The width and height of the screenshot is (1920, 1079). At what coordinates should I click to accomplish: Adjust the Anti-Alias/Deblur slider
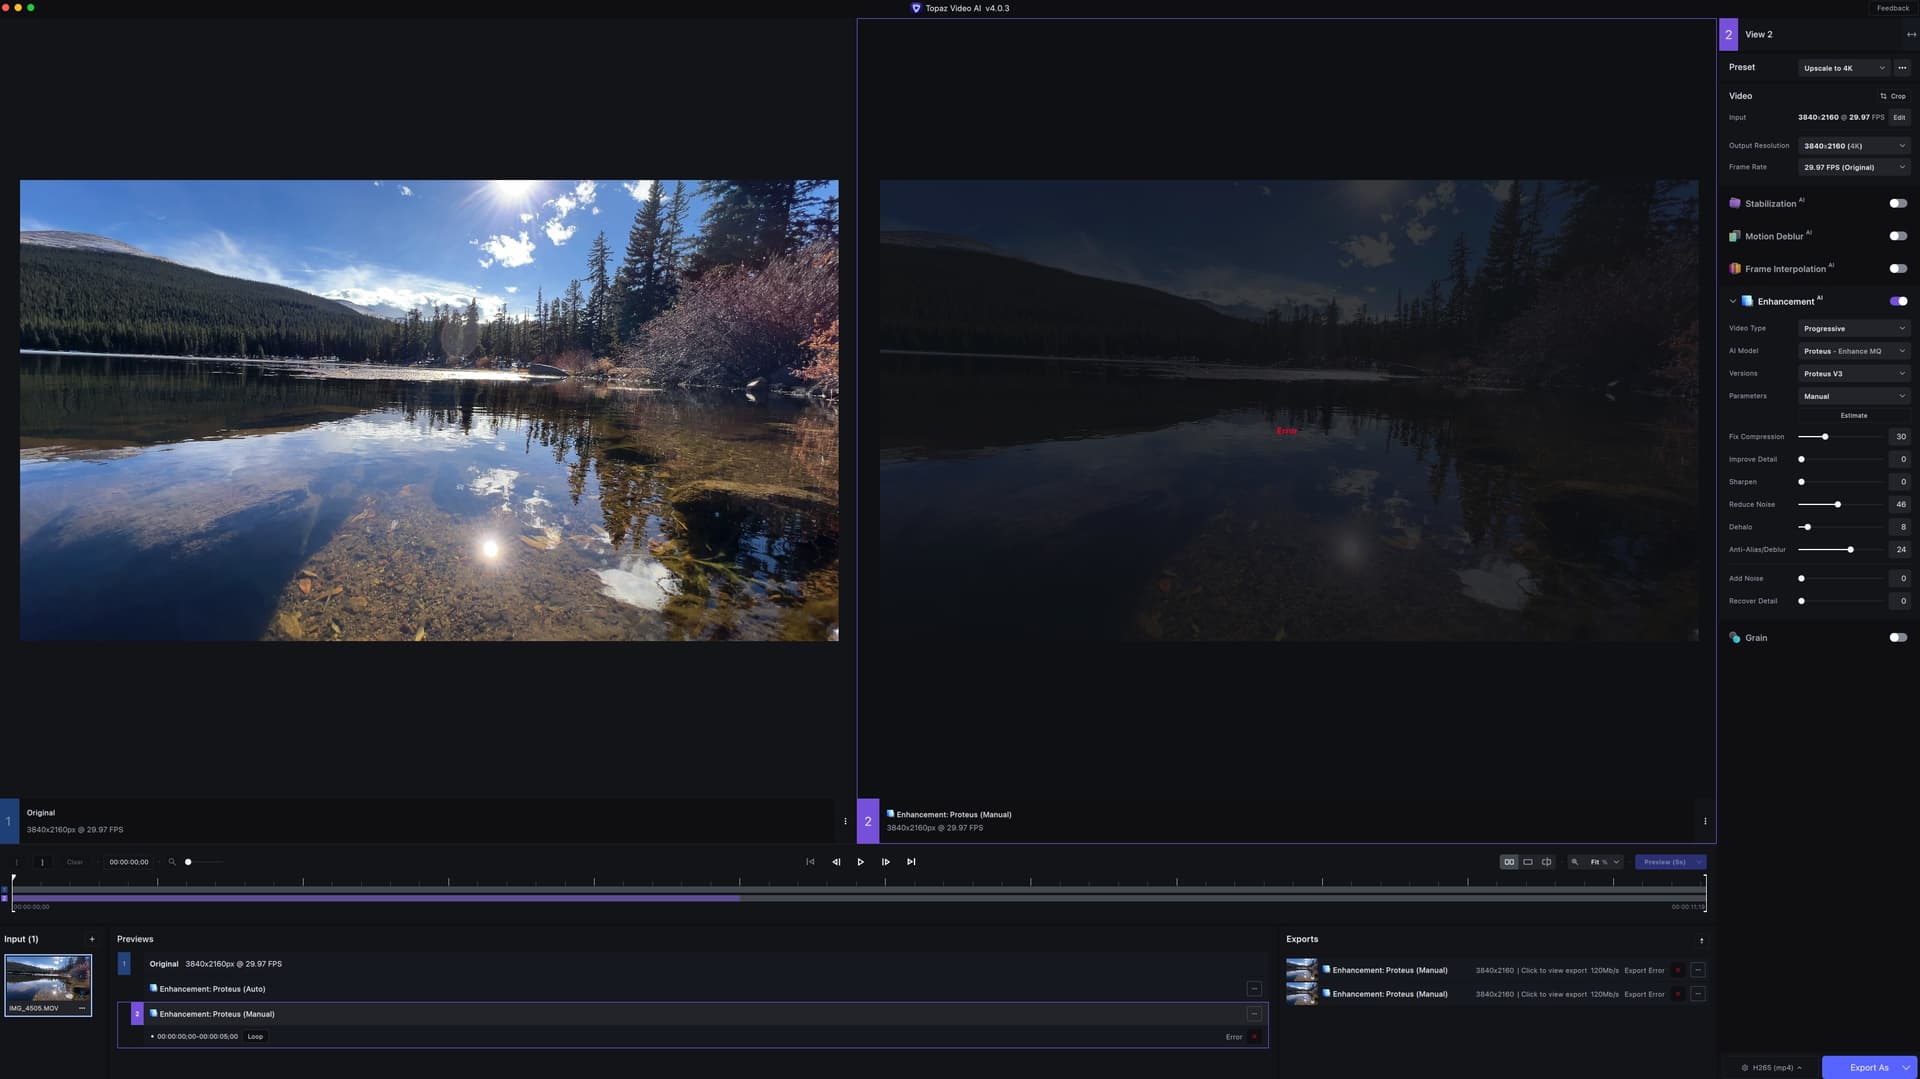pos(1851,550)
